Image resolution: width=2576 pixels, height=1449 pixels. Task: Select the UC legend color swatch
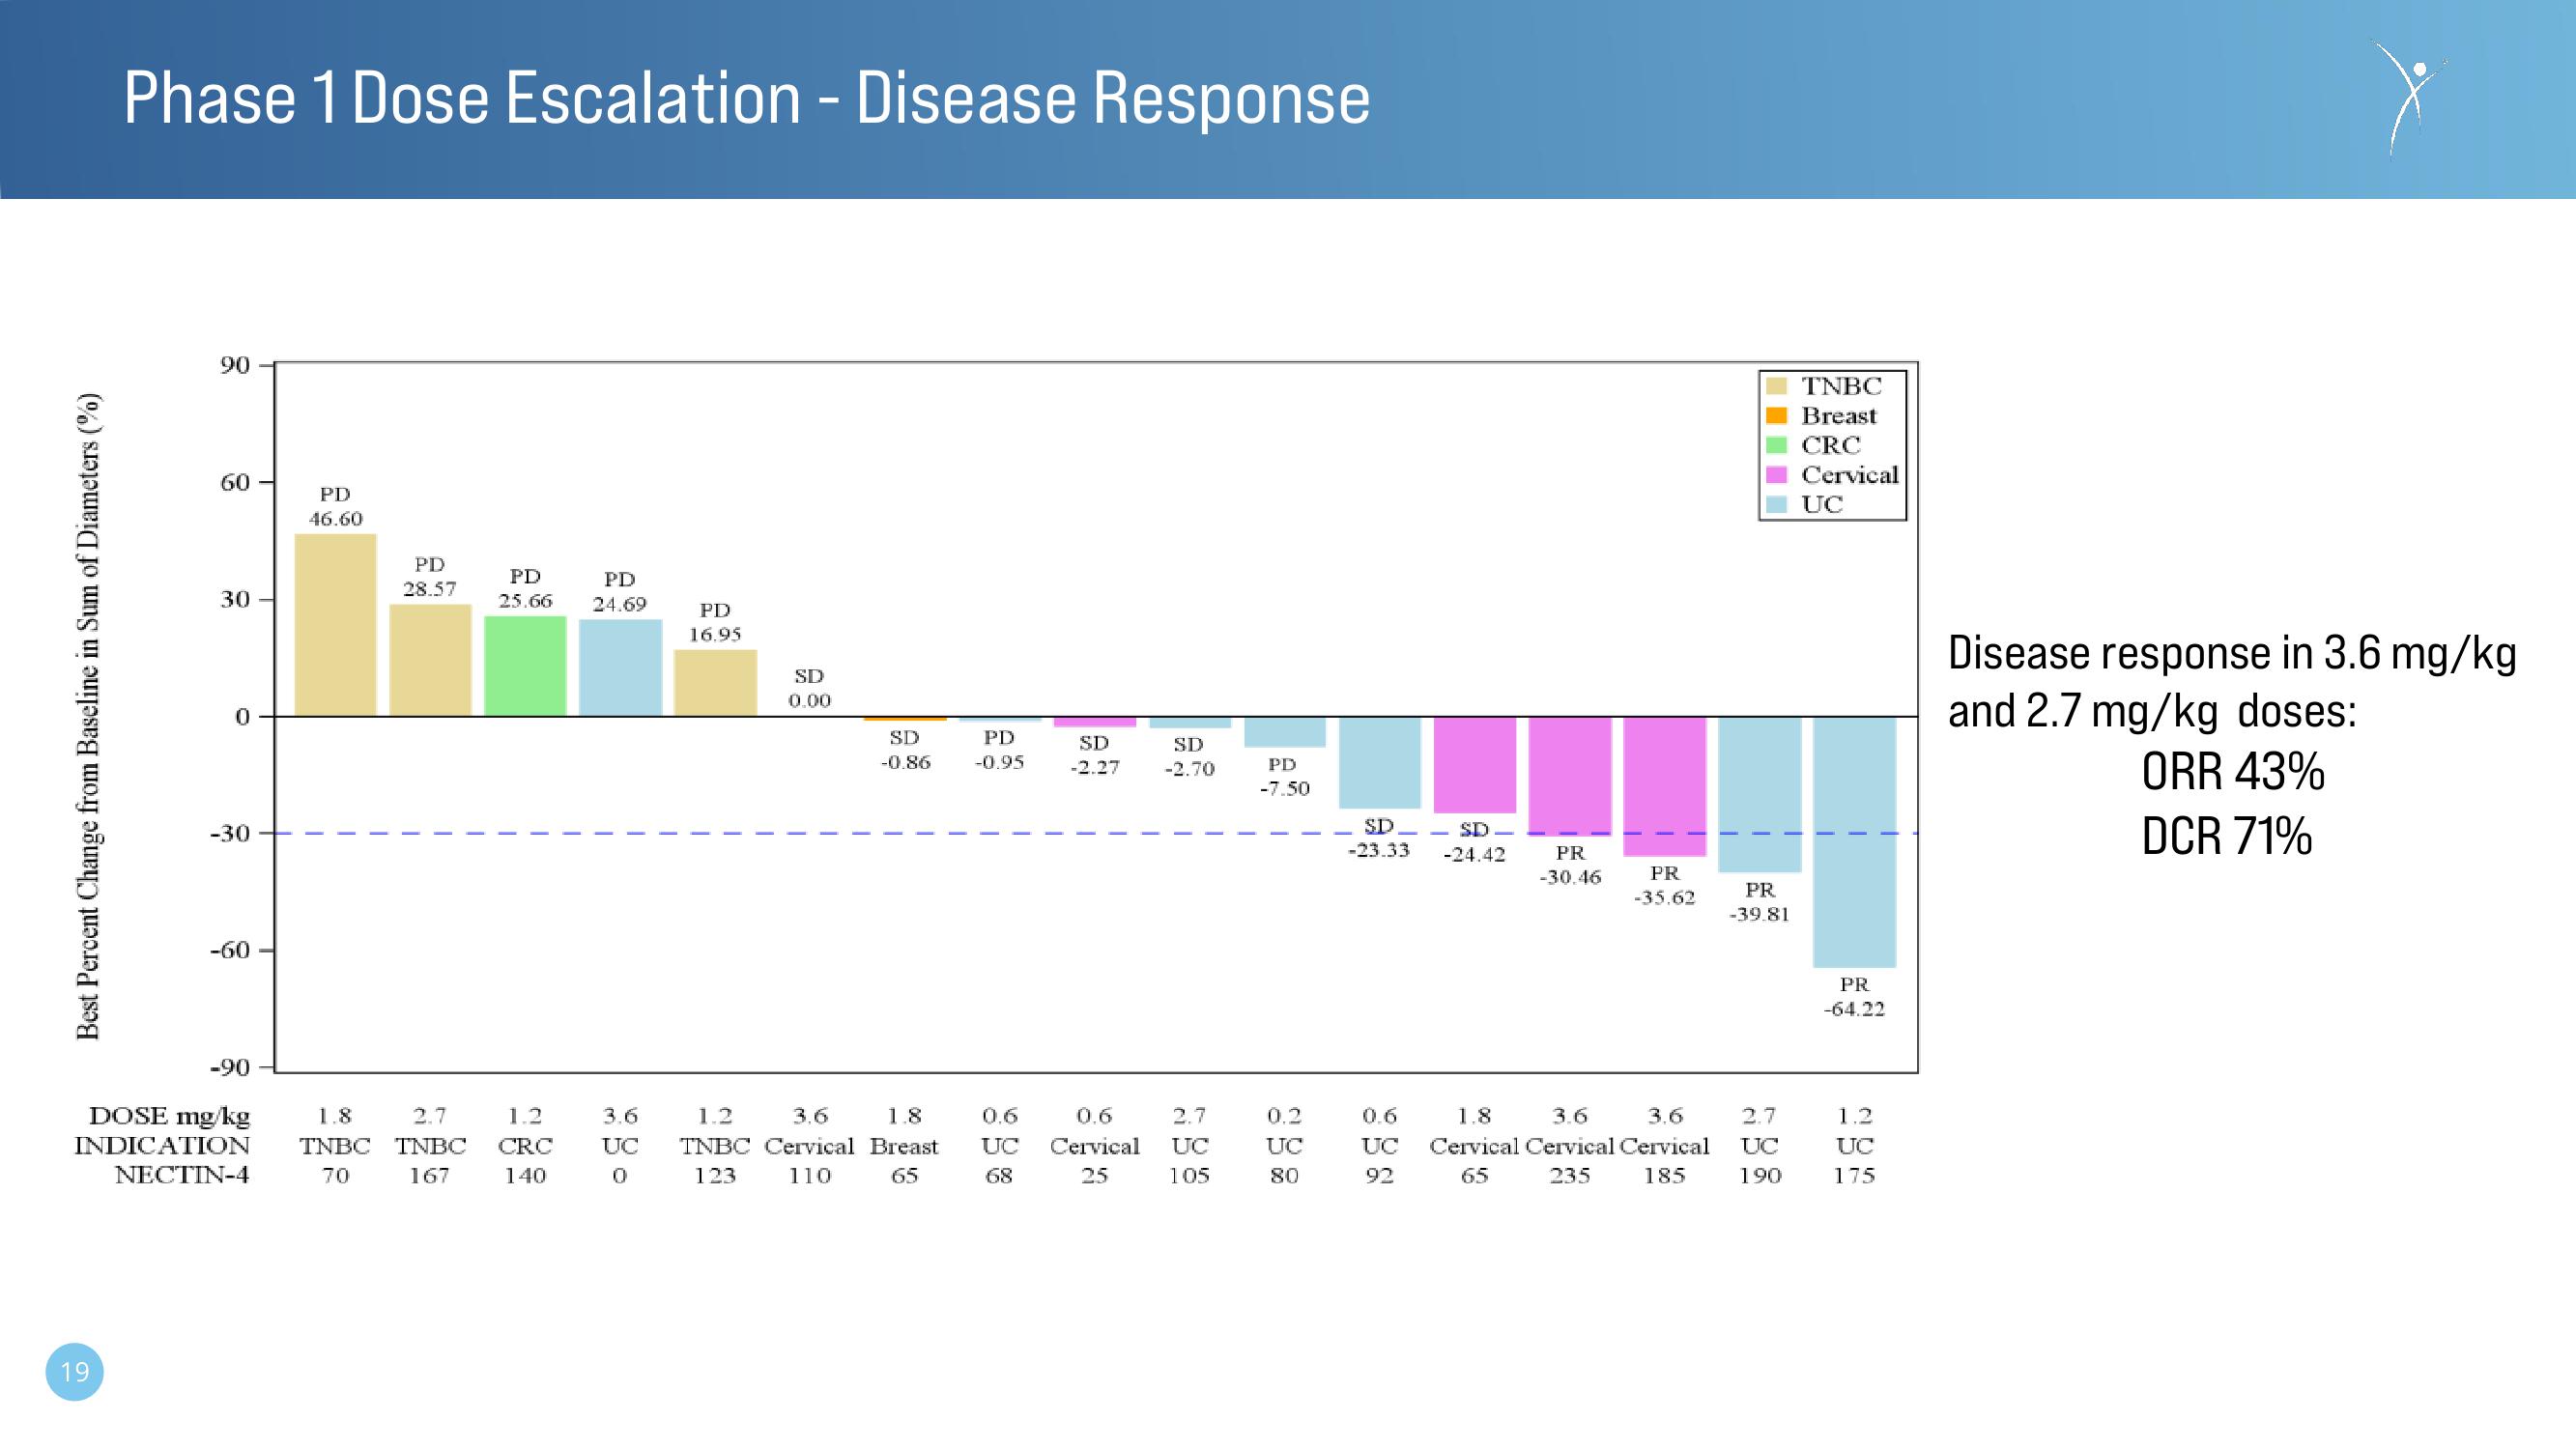click(x=1776, y=504)
